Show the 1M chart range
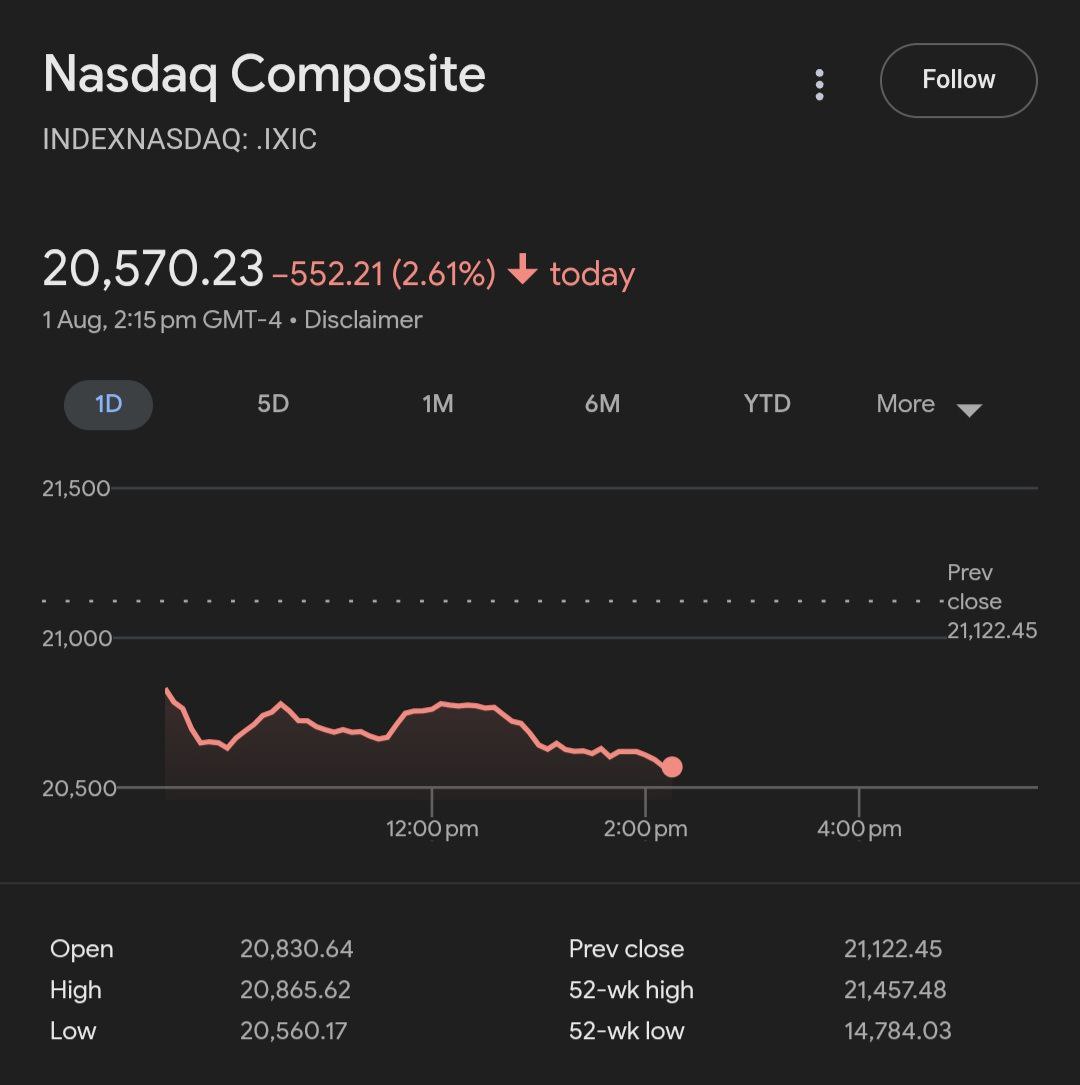 pyautogui.click(x=438, y=404)
